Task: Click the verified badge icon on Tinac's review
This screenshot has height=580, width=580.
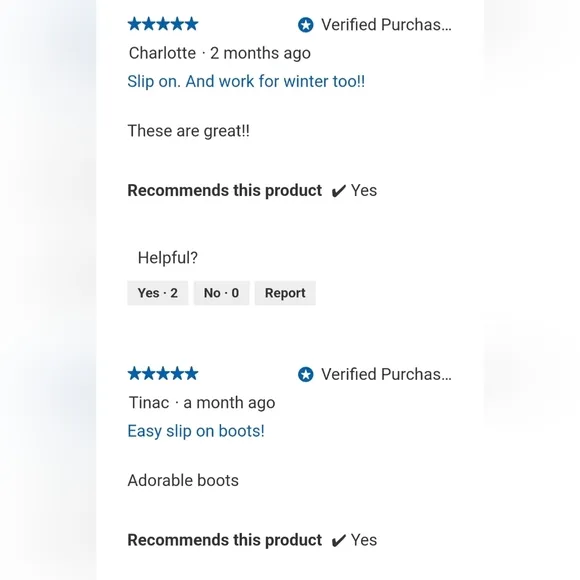Action: 306,374
